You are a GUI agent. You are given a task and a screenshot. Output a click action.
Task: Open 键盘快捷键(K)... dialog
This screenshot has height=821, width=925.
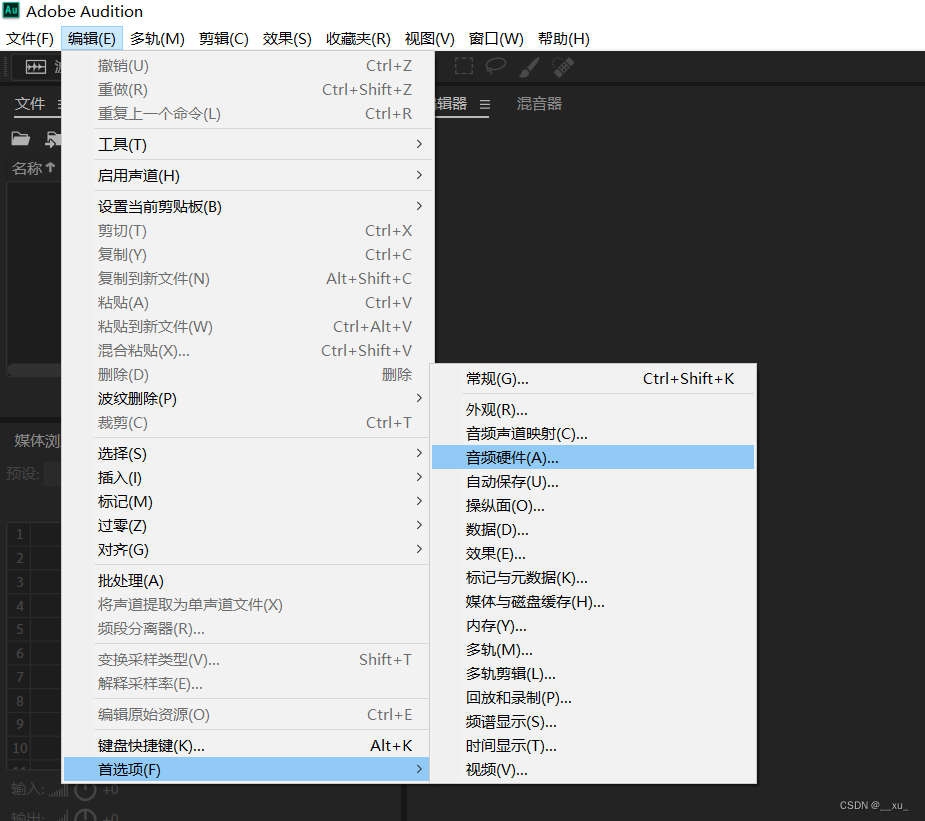point(248,746)
